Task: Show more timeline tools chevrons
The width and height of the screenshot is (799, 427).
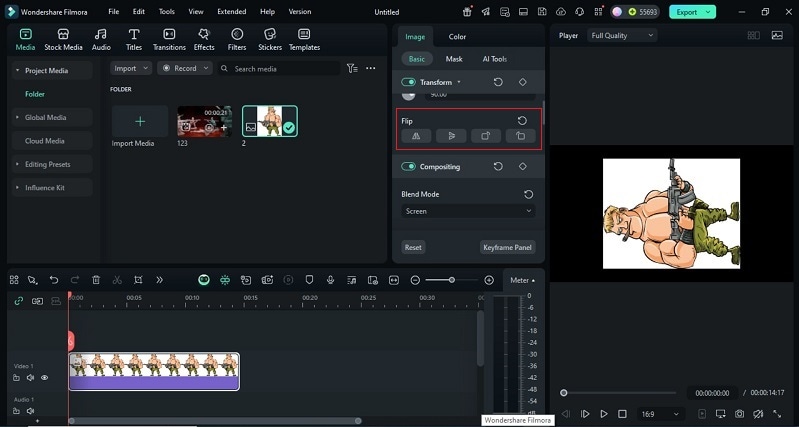Action: point(159,280)
